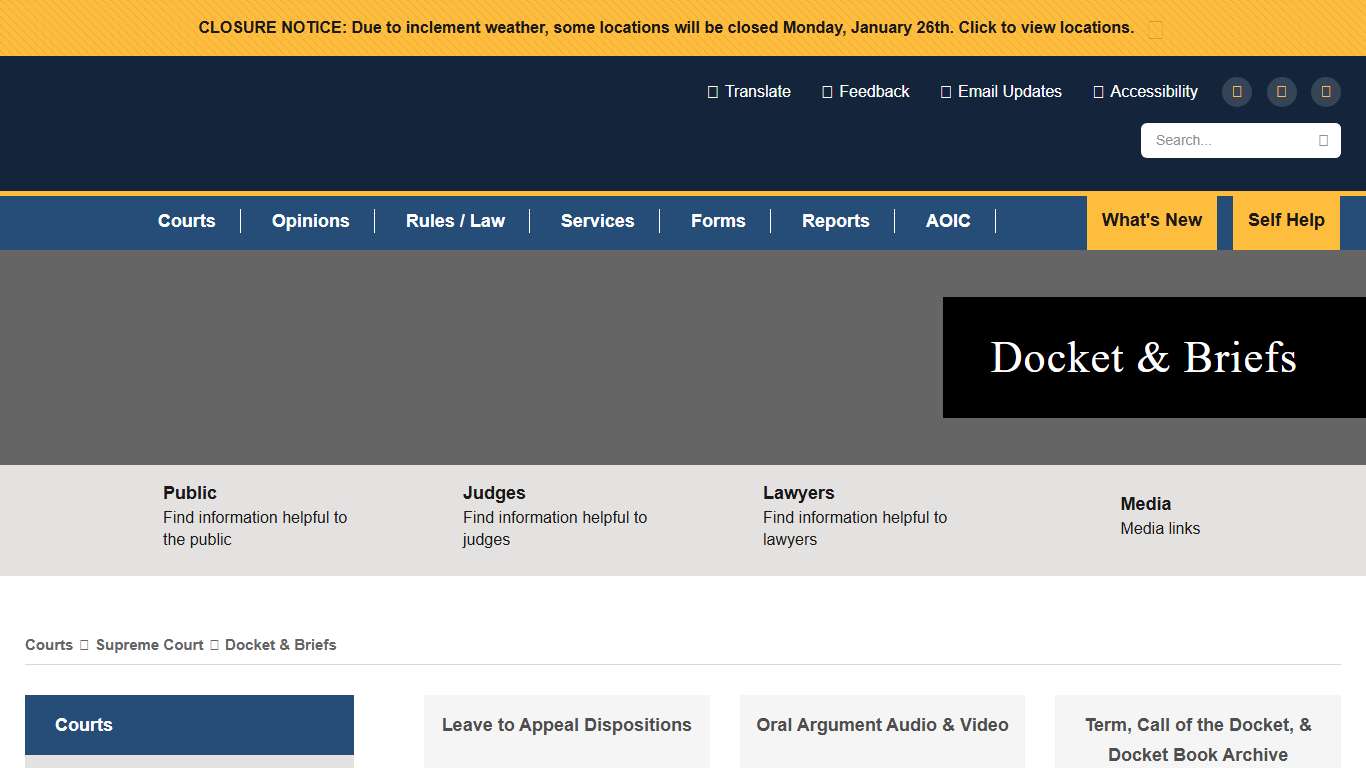Open the Opinions menu item
Image resolution: width=1366 pixels, height=768 pixels.
[x=310, y=221]
